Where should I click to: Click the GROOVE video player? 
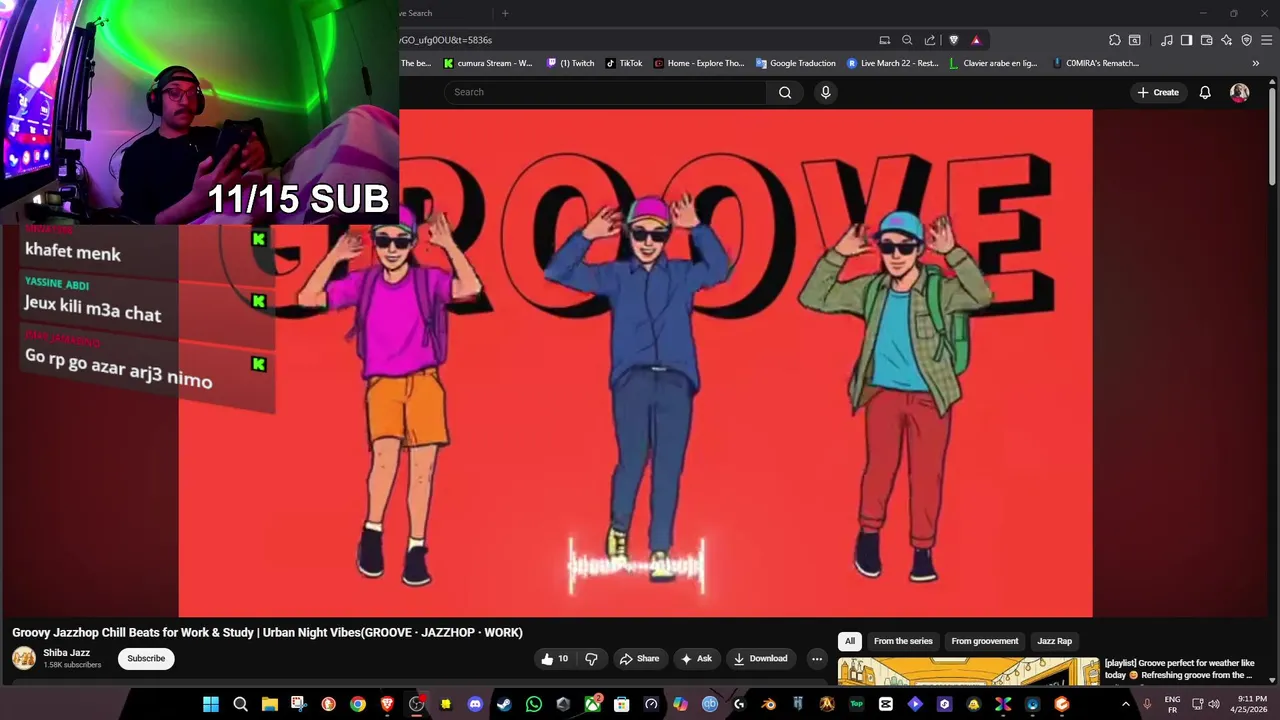click(635, 363)
